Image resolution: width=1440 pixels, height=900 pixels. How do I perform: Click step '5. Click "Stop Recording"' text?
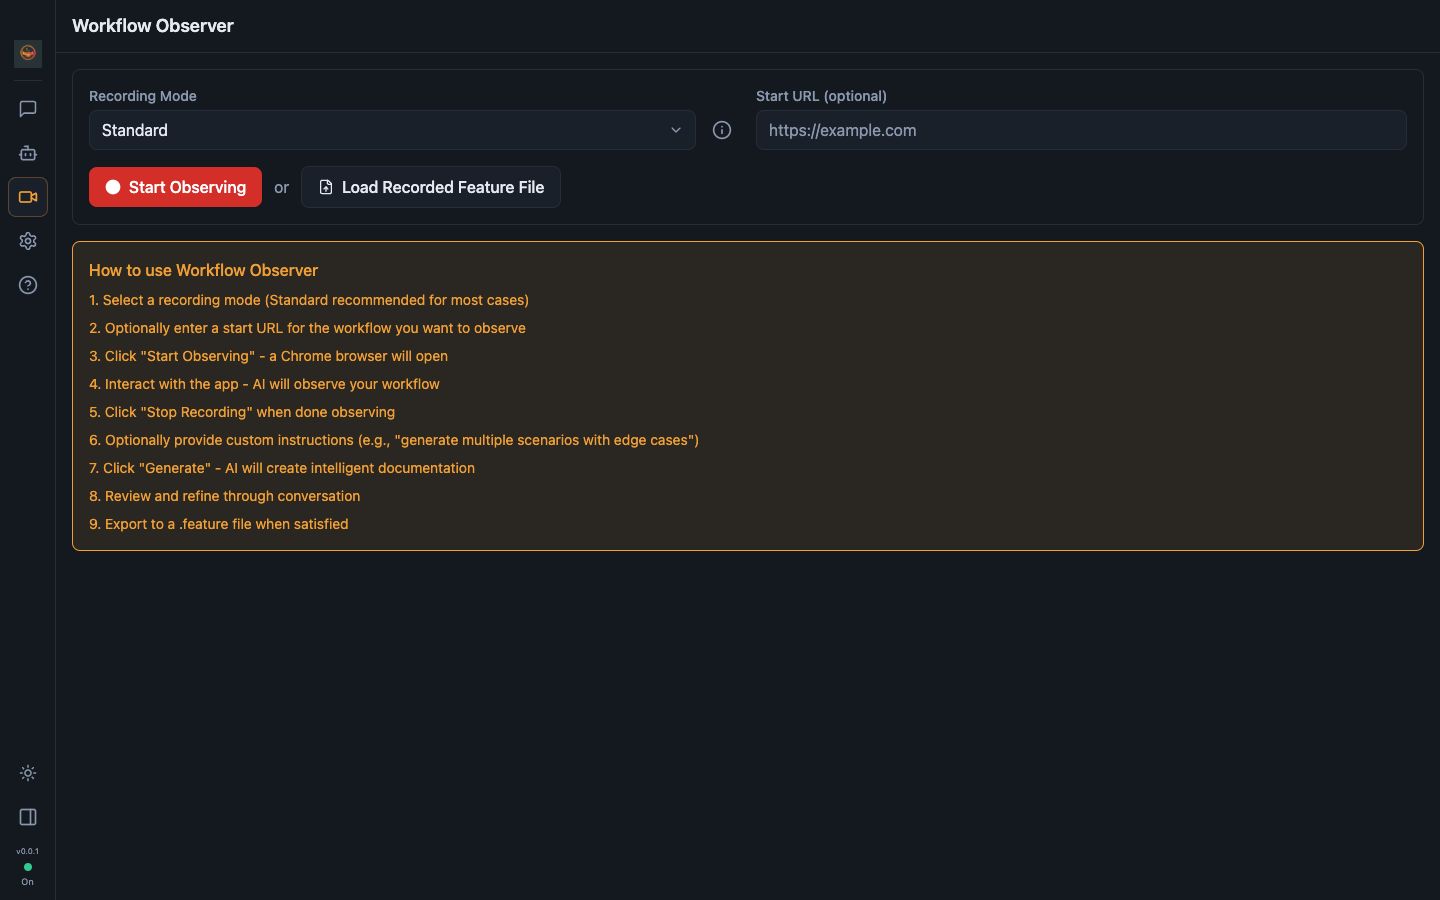(242, 412)
